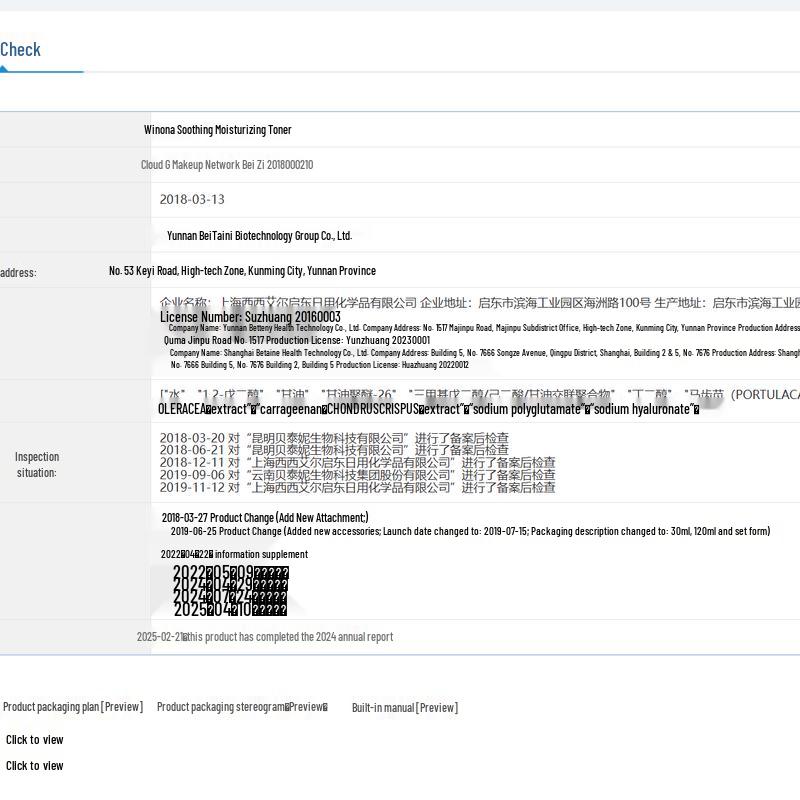Image resolution: width=800 pixels, height=800 pixels.
Task: Click the second 'Click to view' link
Action: [34, 766]
